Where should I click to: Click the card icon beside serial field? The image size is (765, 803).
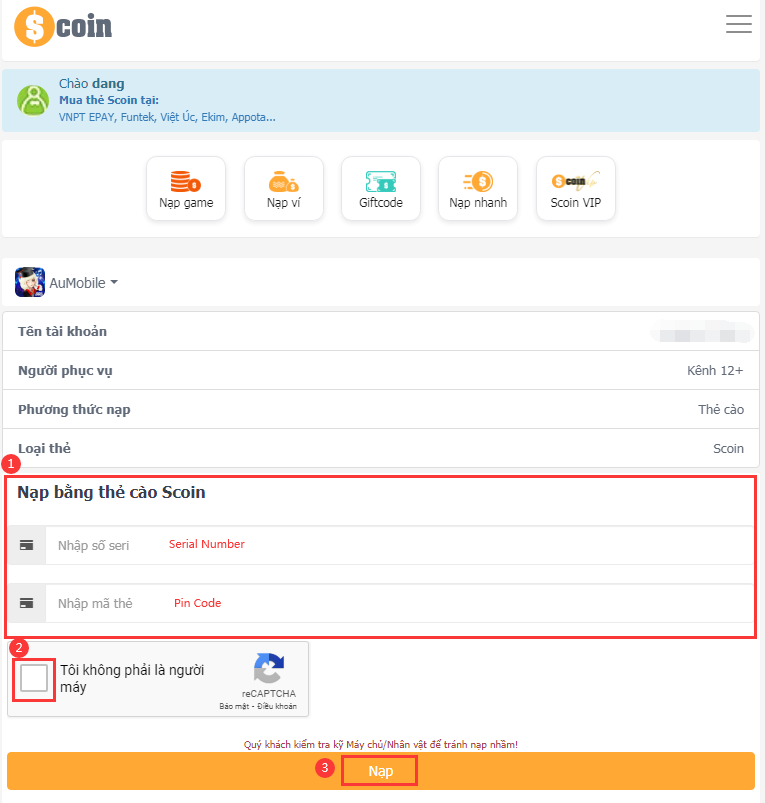coord(27,545)
